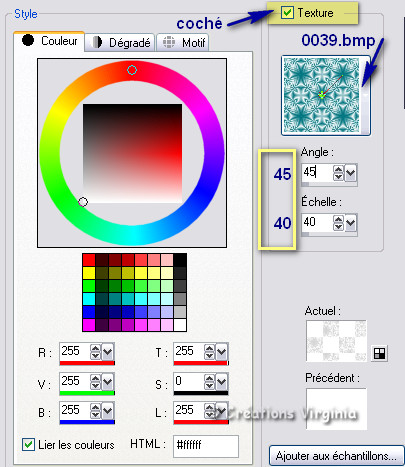Click the S value field
The width and height of the screenshot is (405, 467).
point(188,381)
